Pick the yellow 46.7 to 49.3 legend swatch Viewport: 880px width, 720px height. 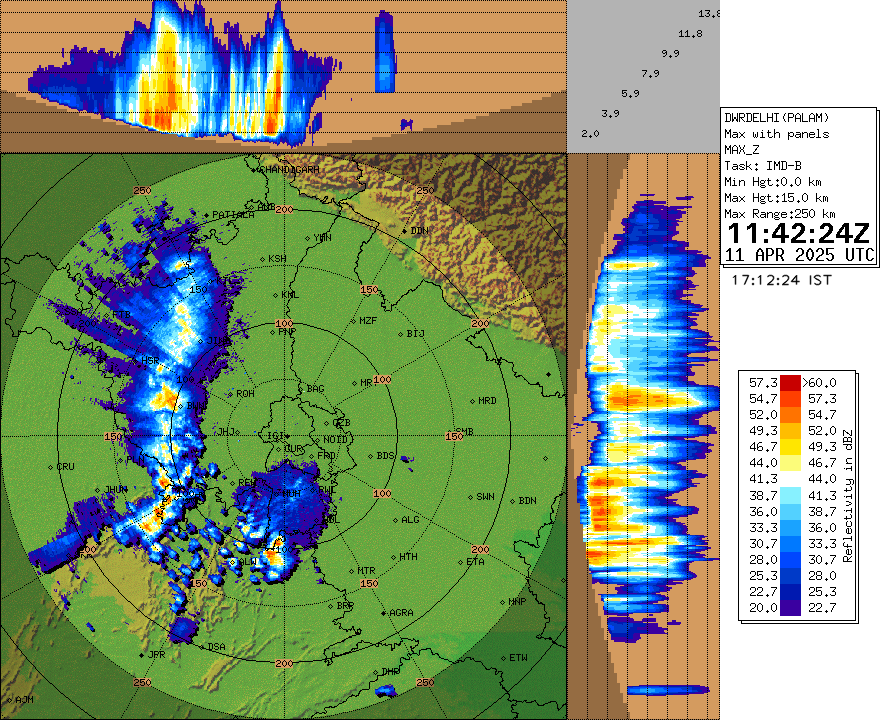tap(790, 447)
